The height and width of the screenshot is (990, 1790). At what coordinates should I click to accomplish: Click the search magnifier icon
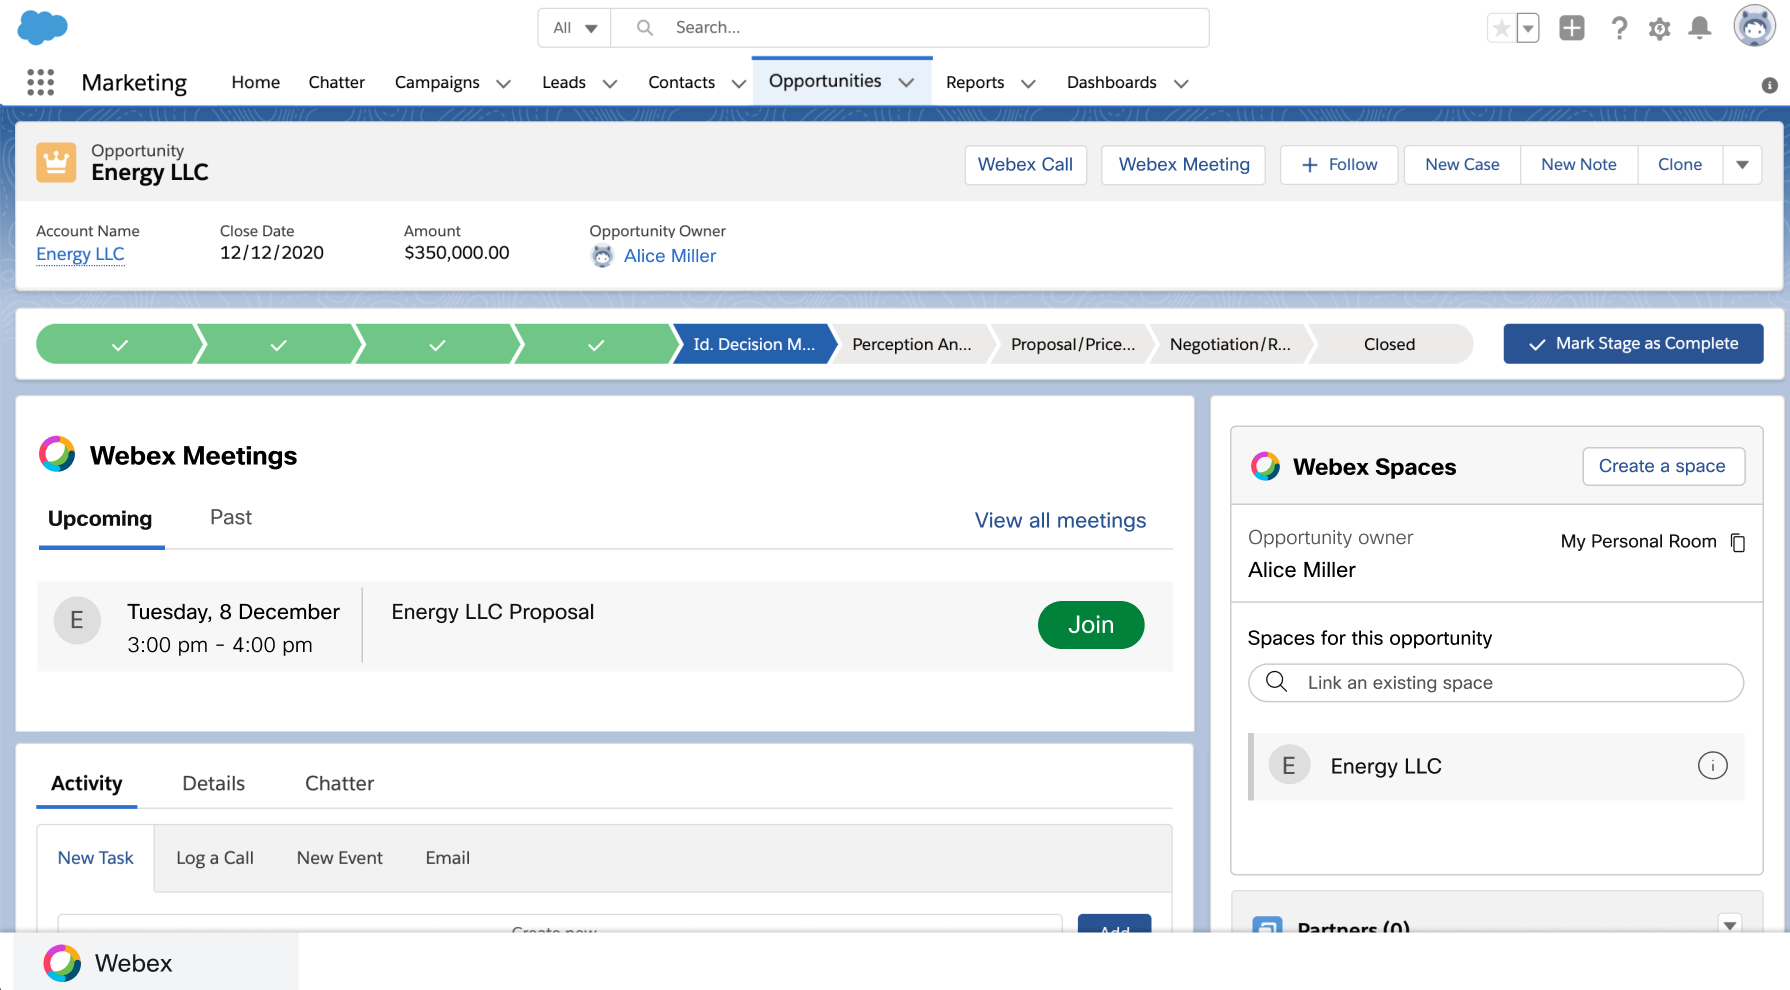click(x=646, y=28)
